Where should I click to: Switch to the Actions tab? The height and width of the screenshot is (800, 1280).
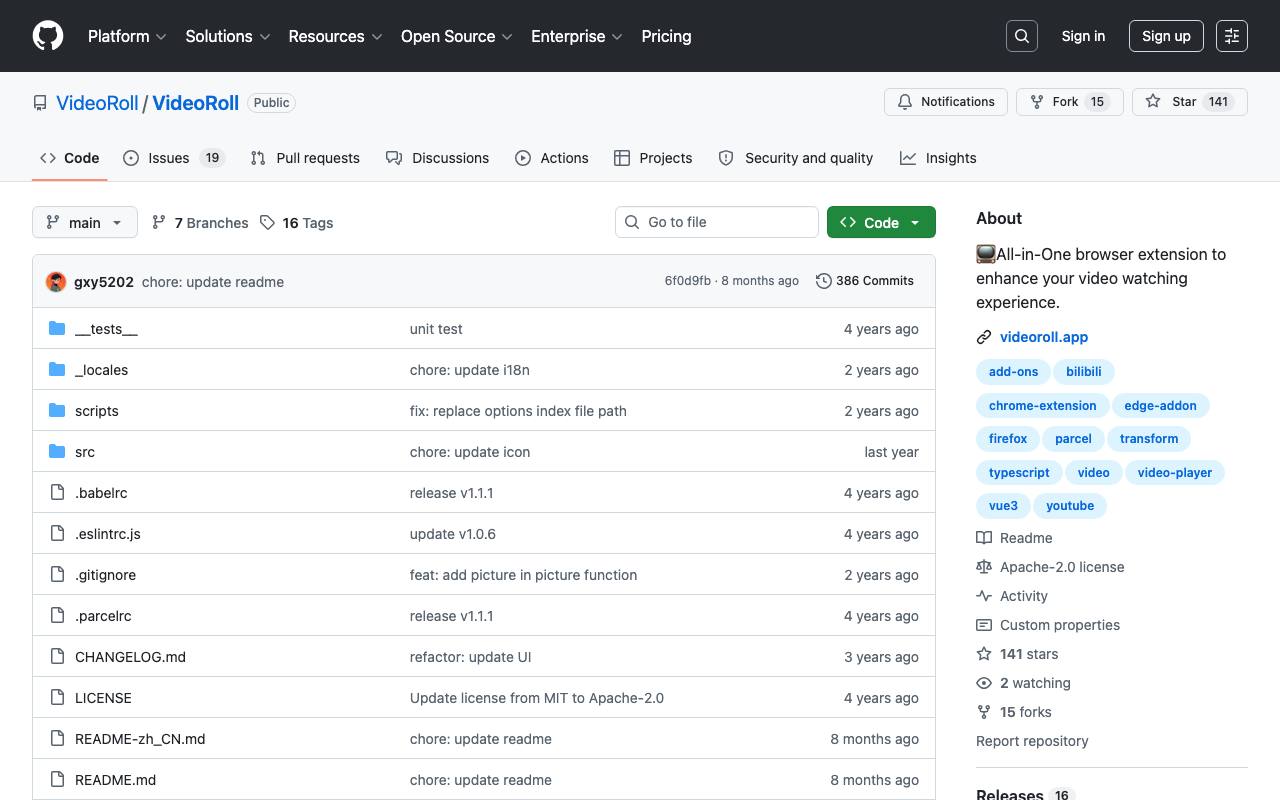tap(552, 158)
